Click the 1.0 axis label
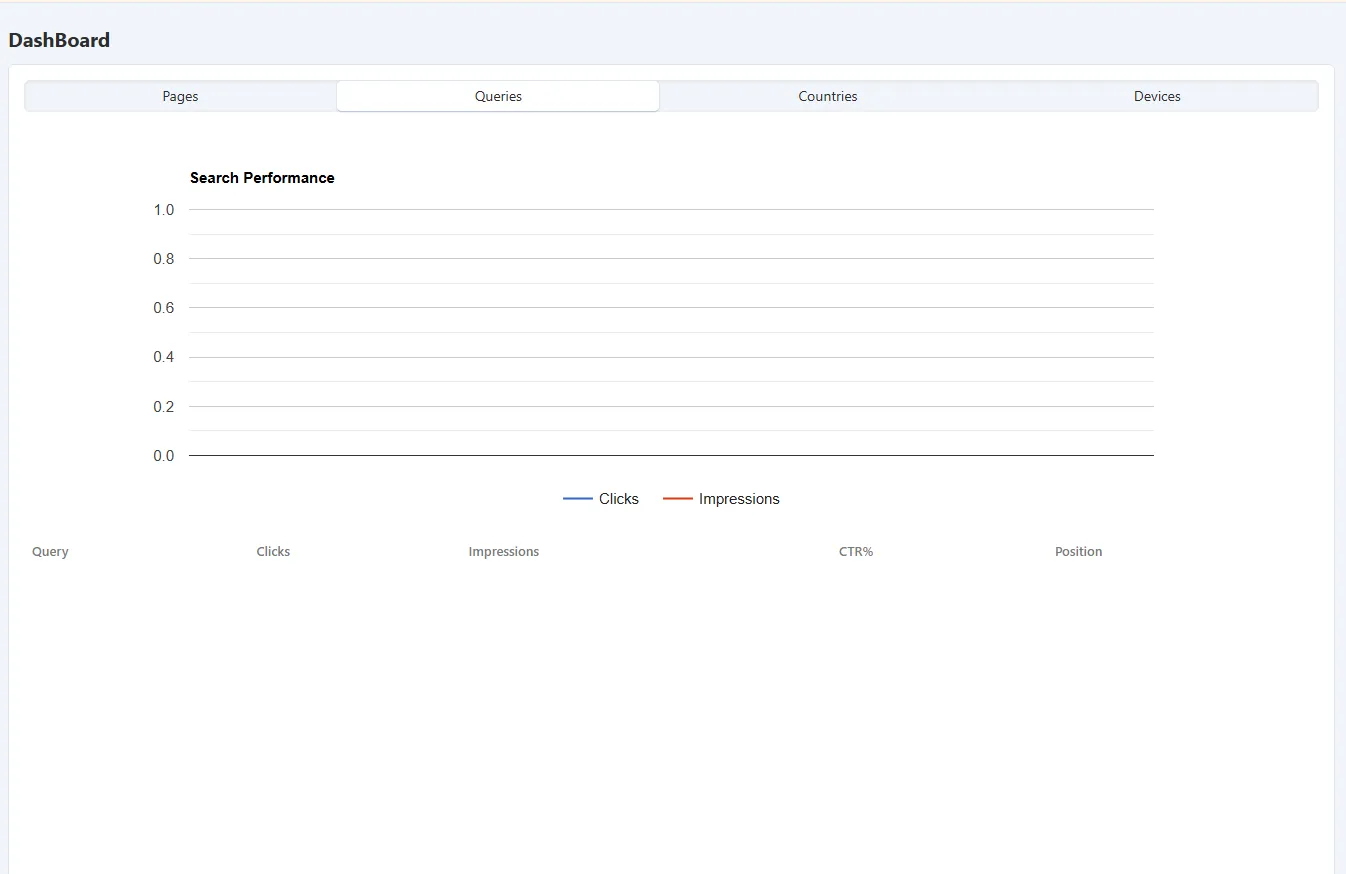Image resolution: width=1346 pixels, height=874 pixels. (164, 210)
